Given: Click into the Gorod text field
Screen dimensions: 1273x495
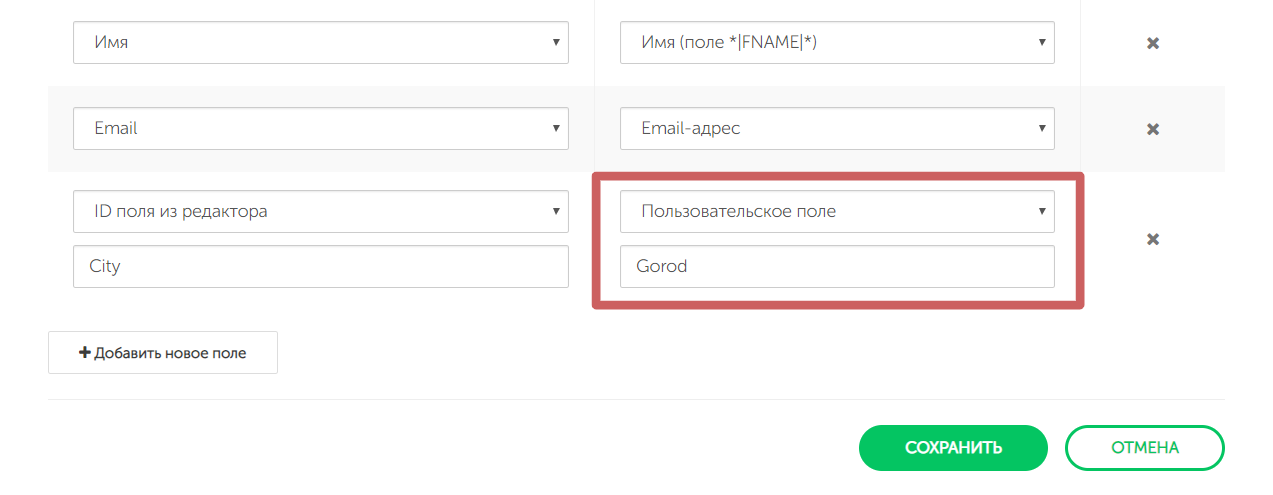Looking at the screenshot, I should [x=836, y=267].
